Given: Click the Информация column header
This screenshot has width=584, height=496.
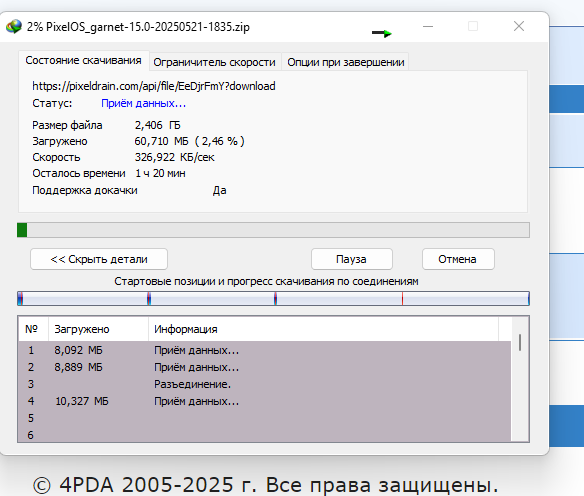Looking at the screenshot, I should 323,329.
